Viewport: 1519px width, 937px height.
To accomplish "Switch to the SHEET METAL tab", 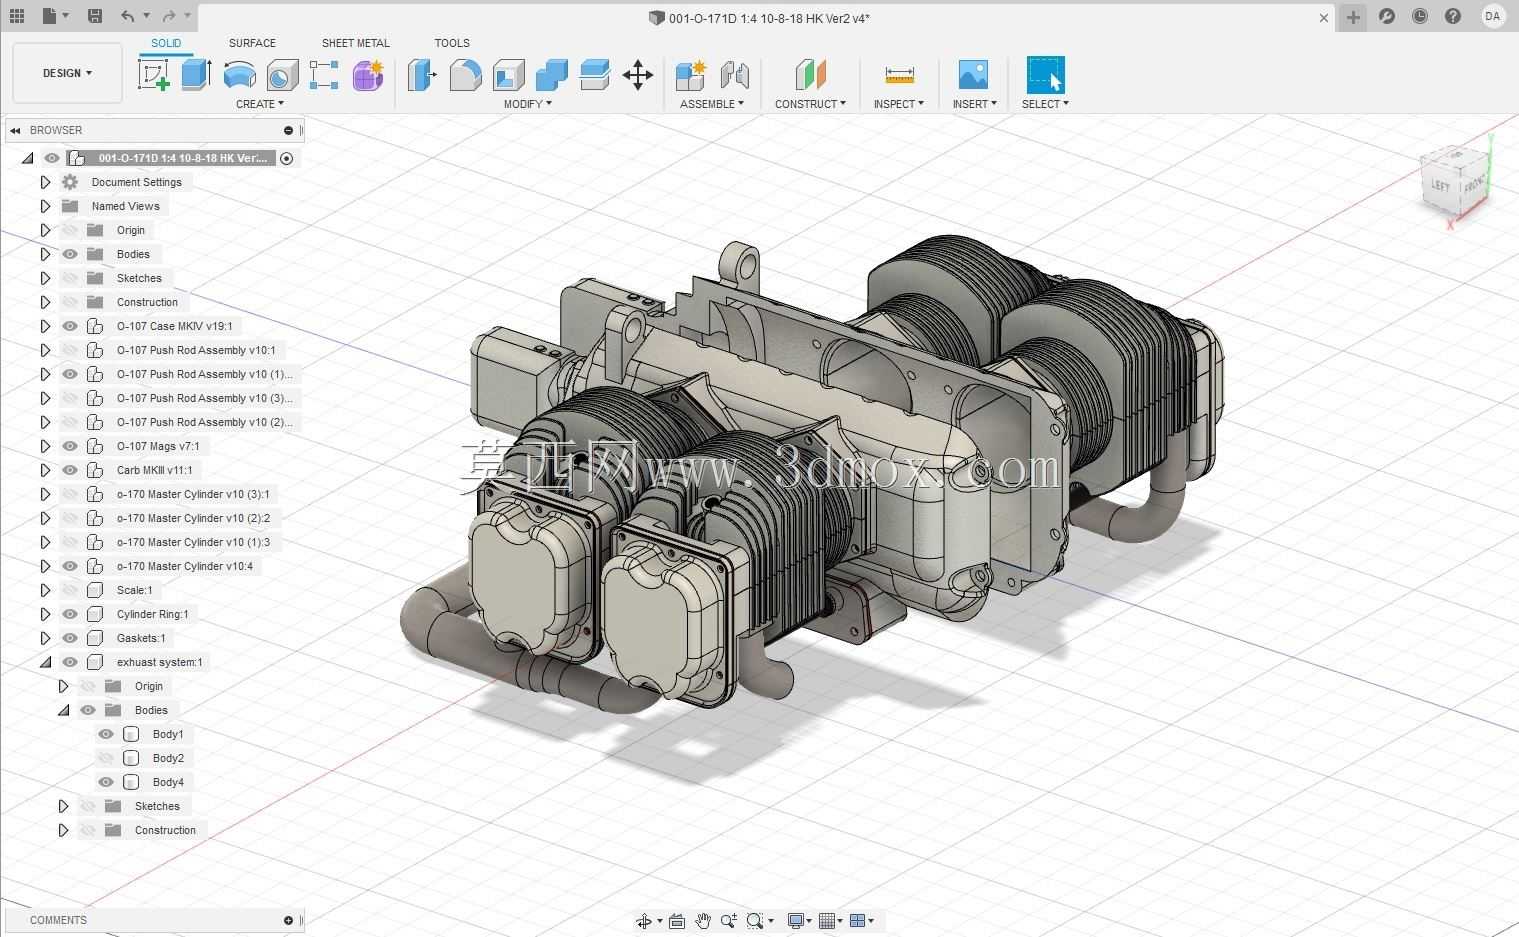I will coord(355,43).
